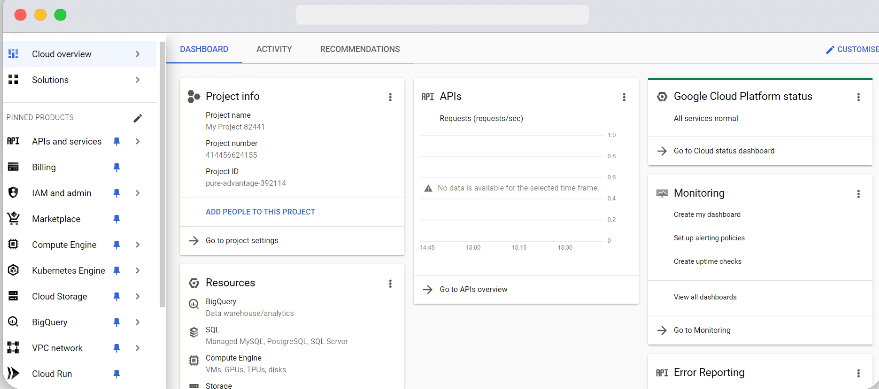This screenshot has width=879, height=389.
Task: Click Create my dashboard in Monitoring
Action: (707, 215)
